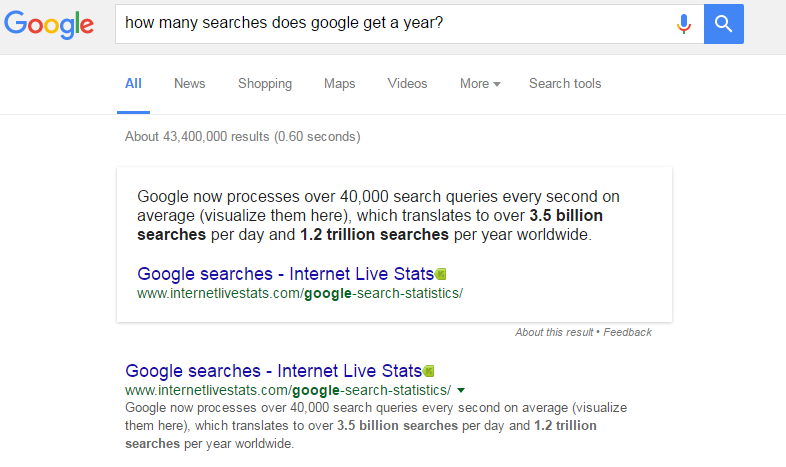The height and width of the screenshot is (467, 786).
Task: Select the All results tab
Action: point(133,84)
